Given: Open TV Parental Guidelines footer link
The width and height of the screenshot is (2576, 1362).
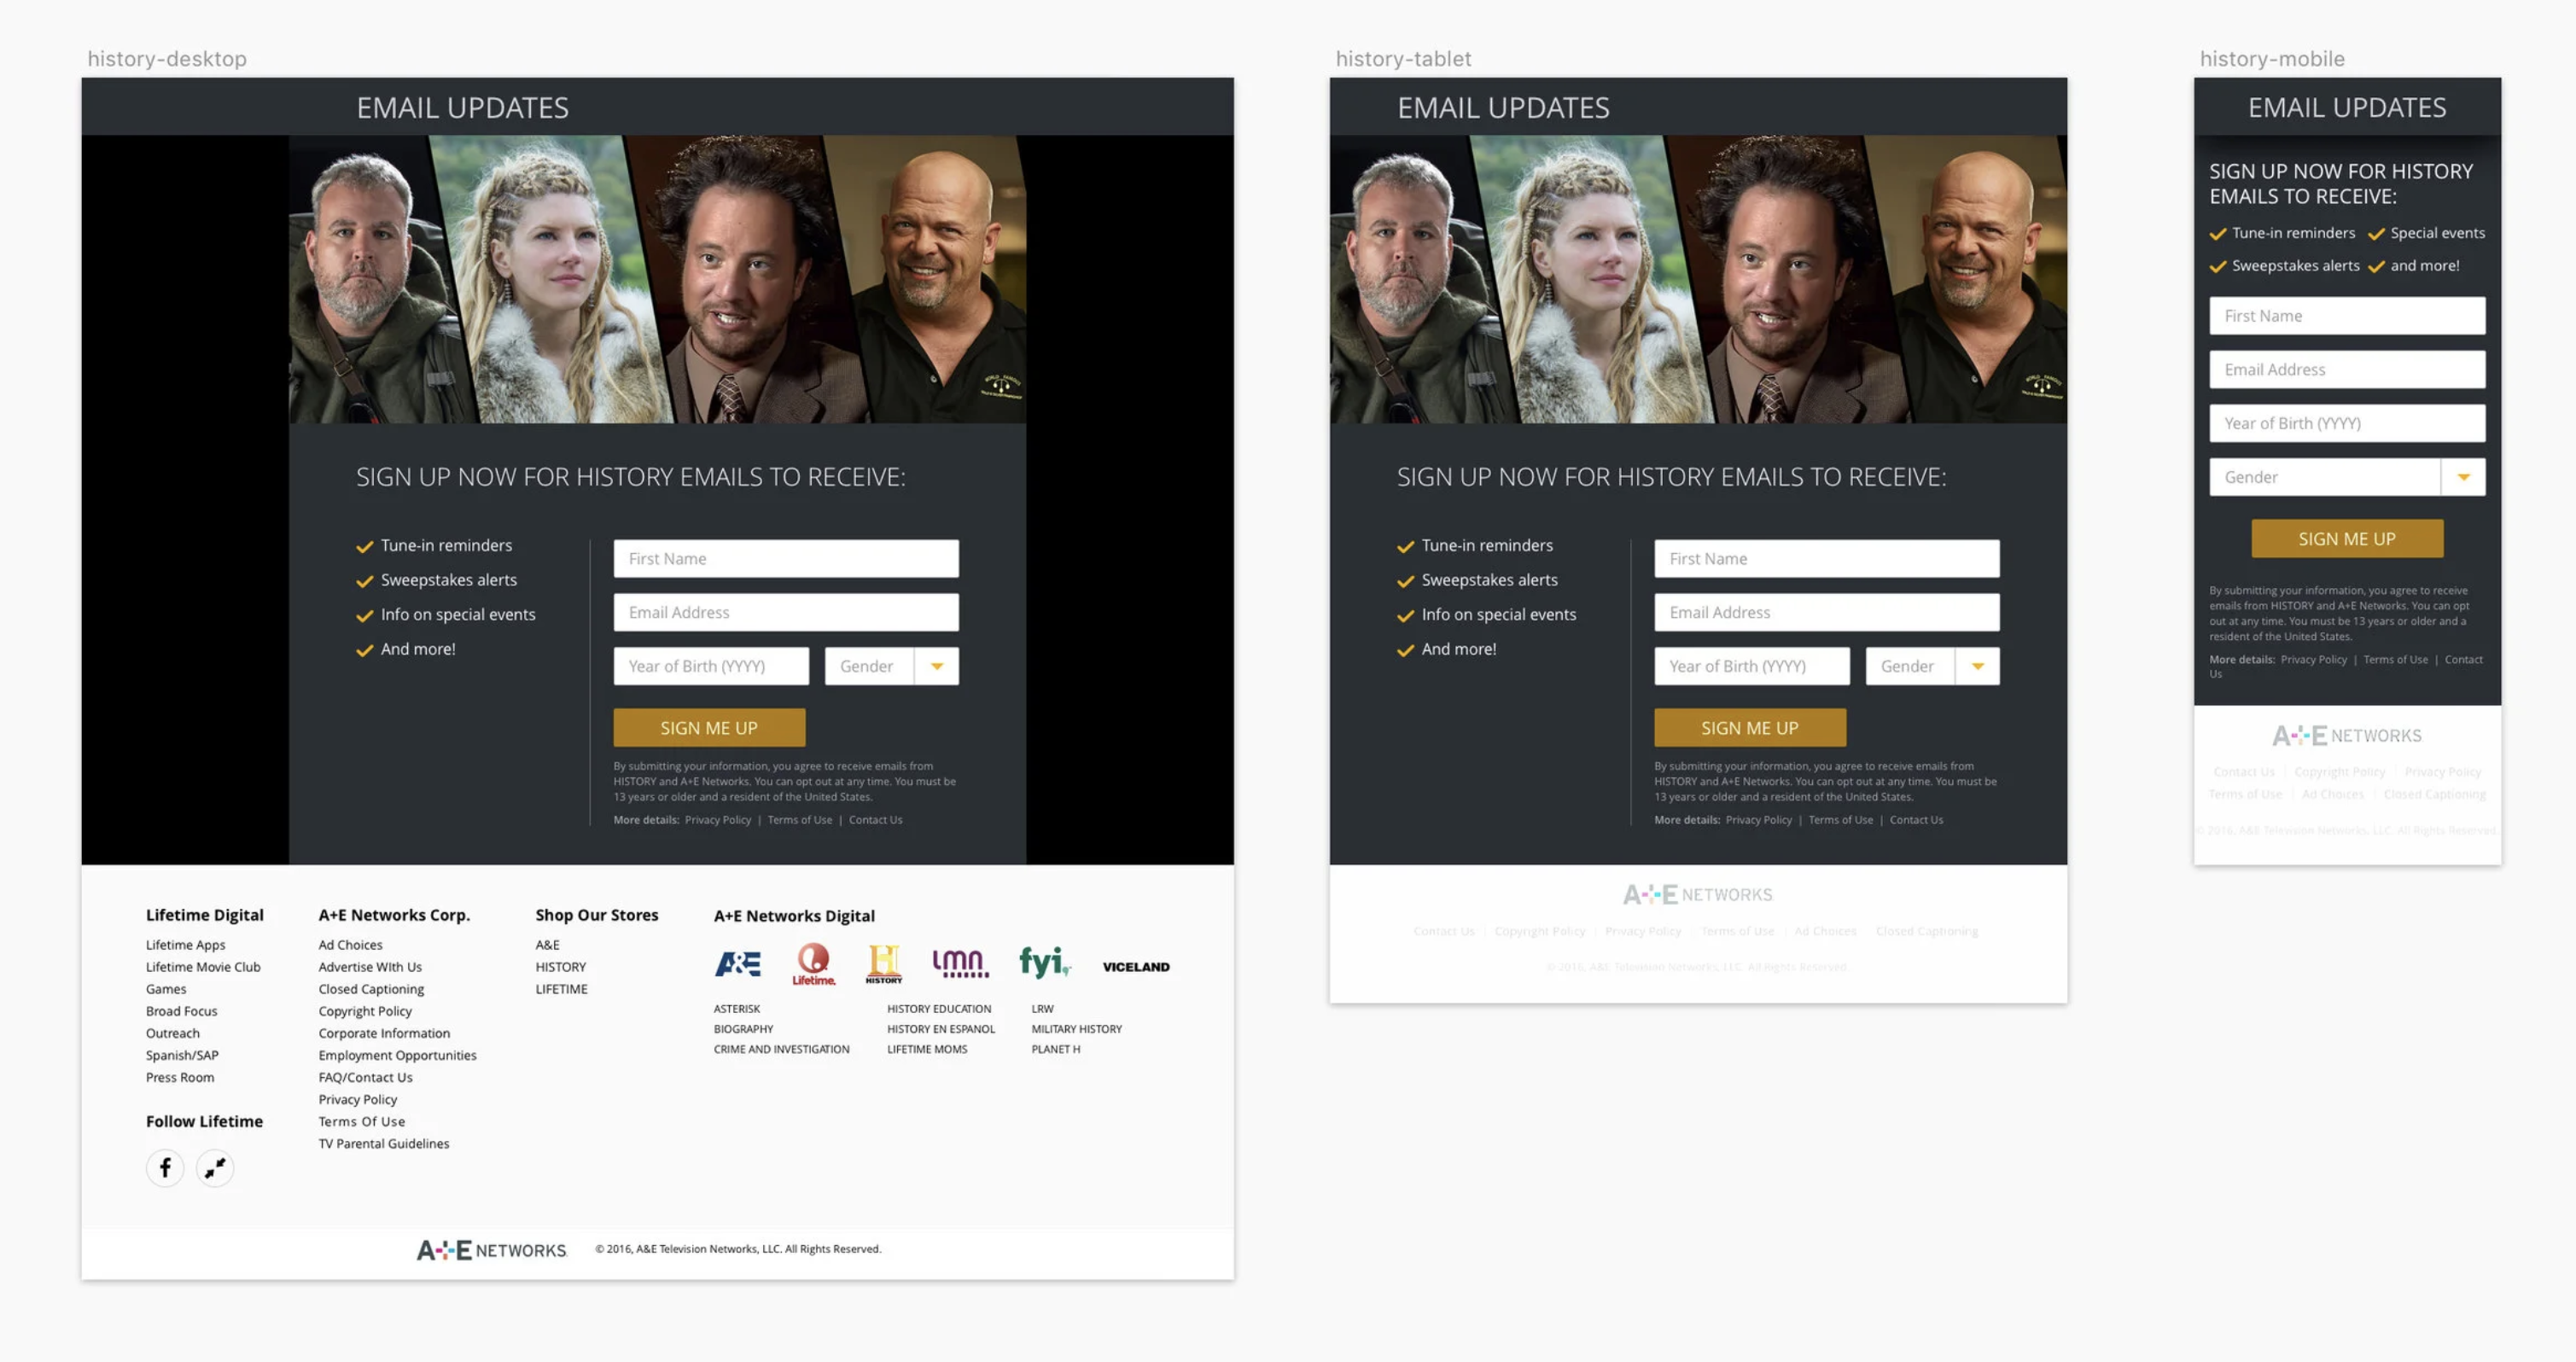Looking at the screenshot, I should (384, 1144).
